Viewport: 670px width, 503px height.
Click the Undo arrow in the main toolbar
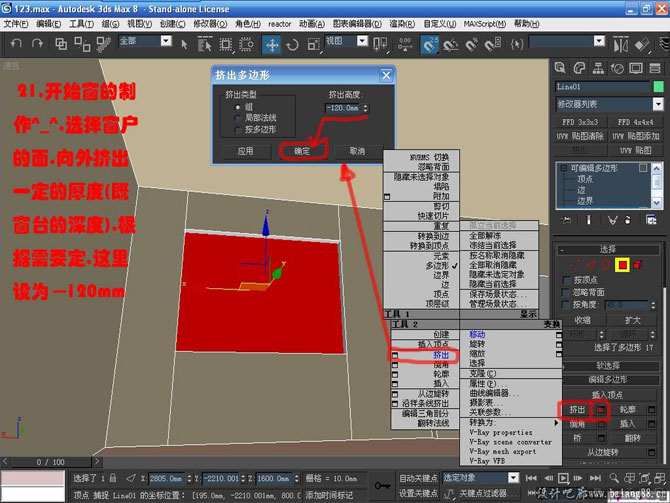(16, 44)
